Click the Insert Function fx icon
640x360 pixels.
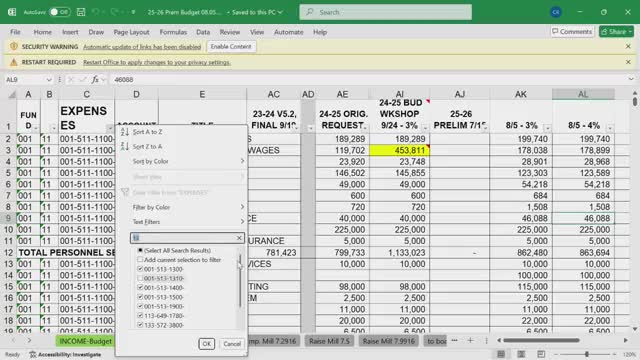[x=95, y=80]
